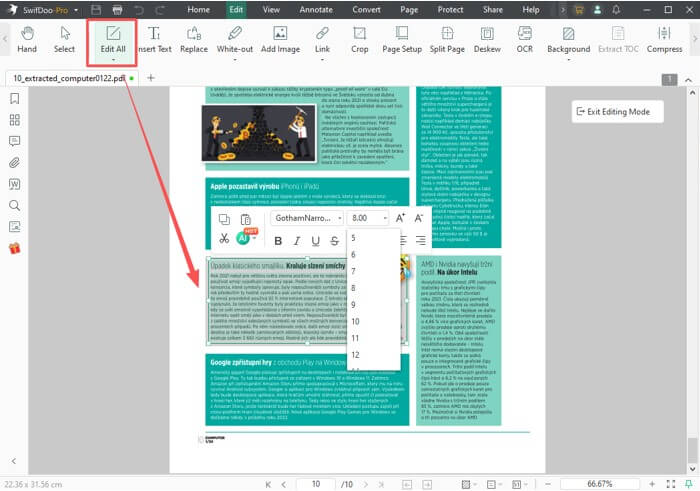This screenshot has height=491, width=700.
Task: Decrease font size with the A- icon
Action: 419,218
